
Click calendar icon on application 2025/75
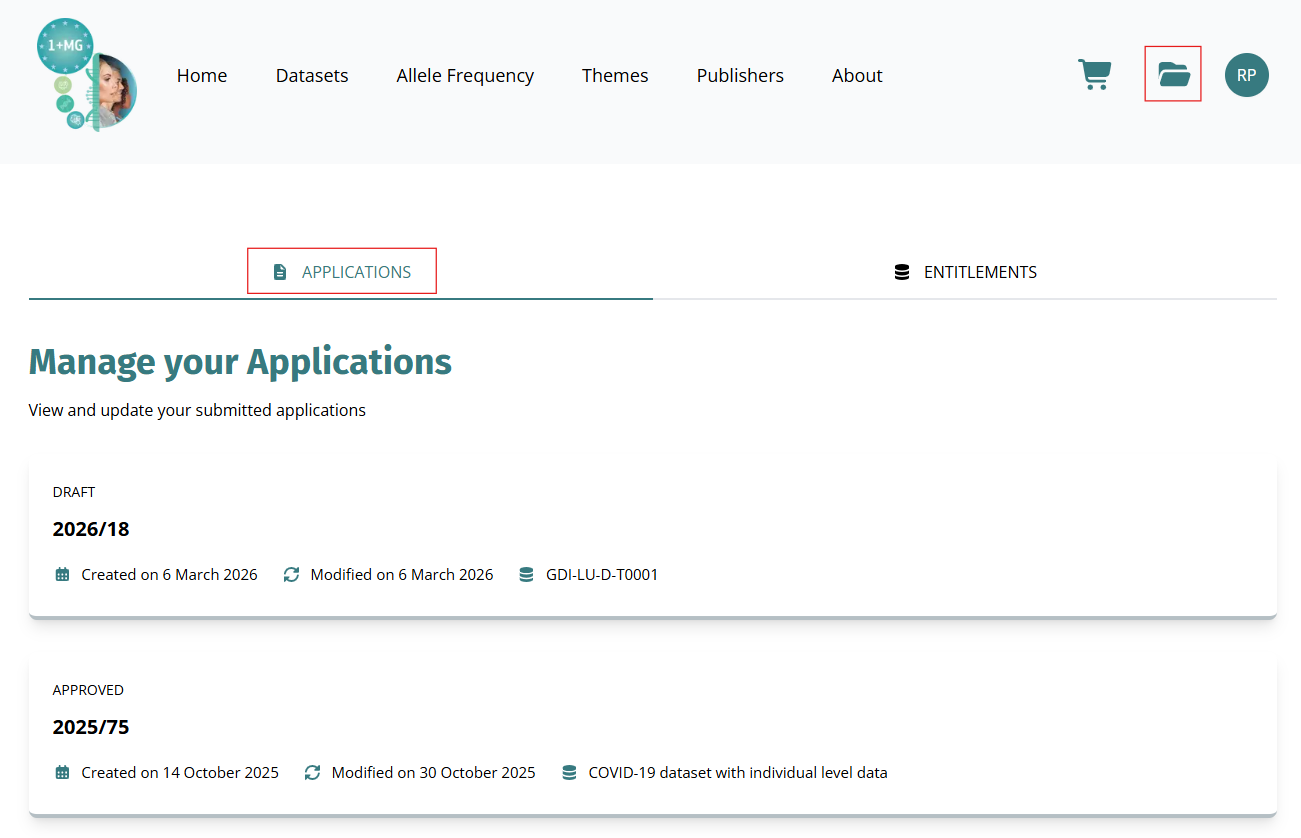tap(62, 773)
